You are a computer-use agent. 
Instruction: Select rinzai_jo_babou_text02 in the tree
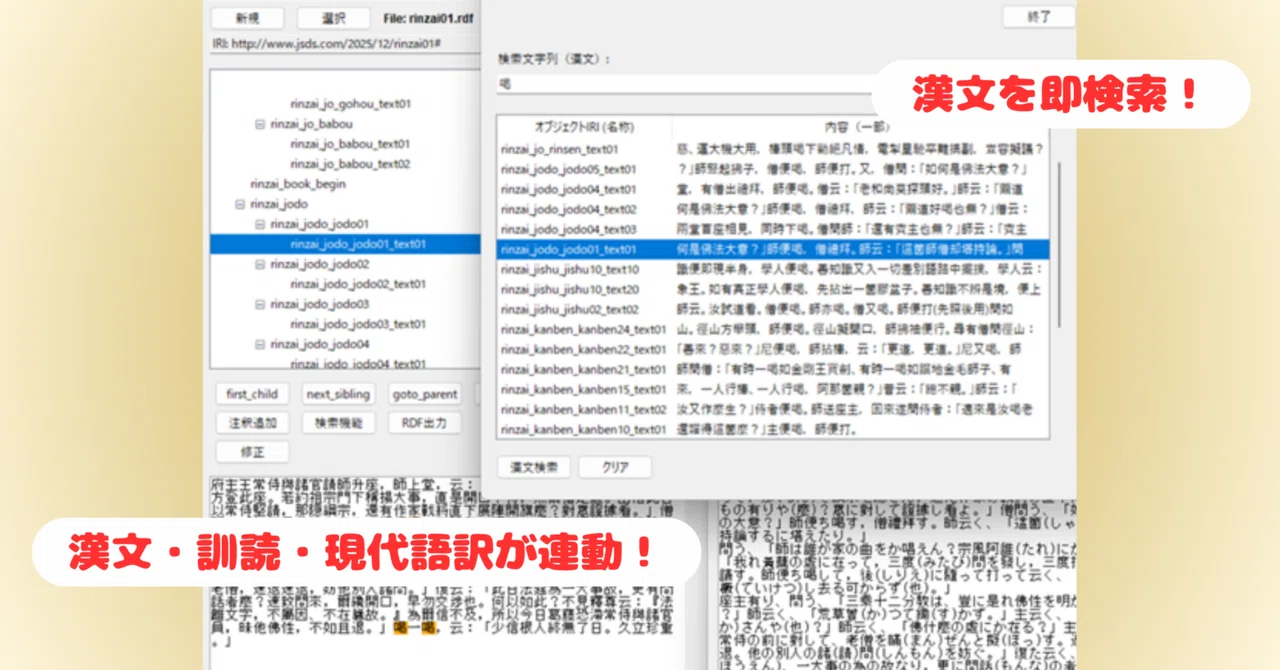pos(350,164)
